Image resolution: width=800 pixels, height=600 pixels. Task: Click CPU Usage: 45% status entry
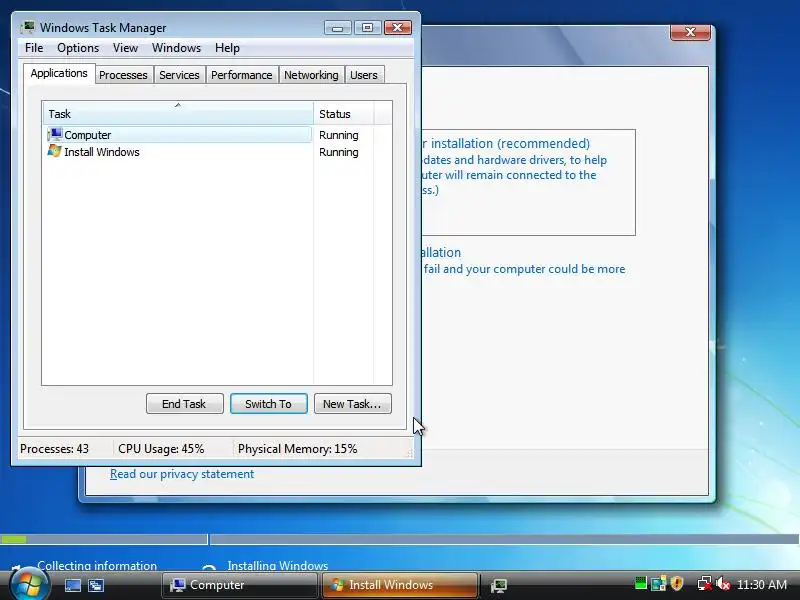161,449
